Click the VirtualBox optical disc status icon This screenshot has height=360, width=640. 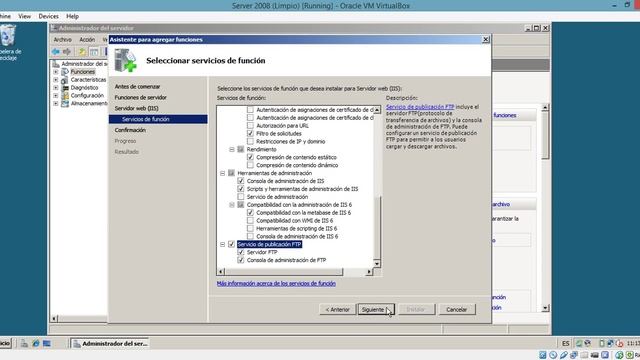[553, 355]
